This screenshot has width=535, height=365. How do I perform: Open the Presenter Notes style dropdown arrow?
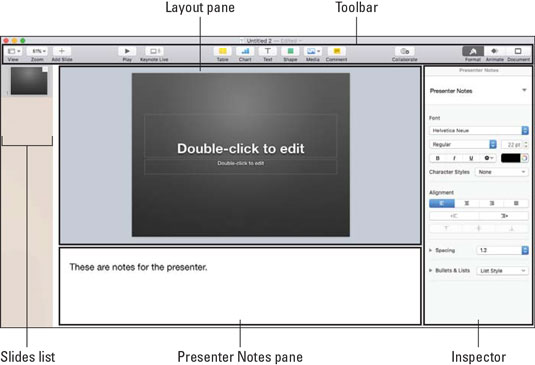coord(524,90)
